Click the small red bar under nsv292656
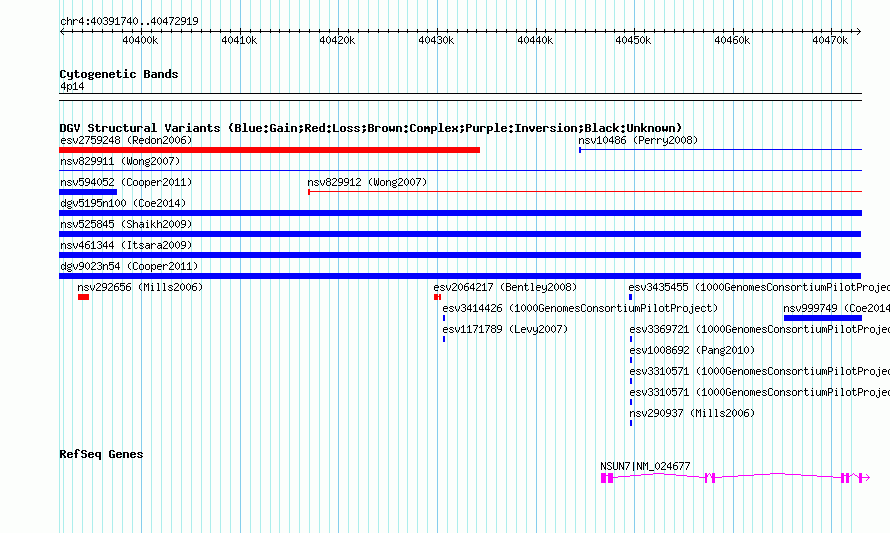The image size is (890, 533). point(83,297)
